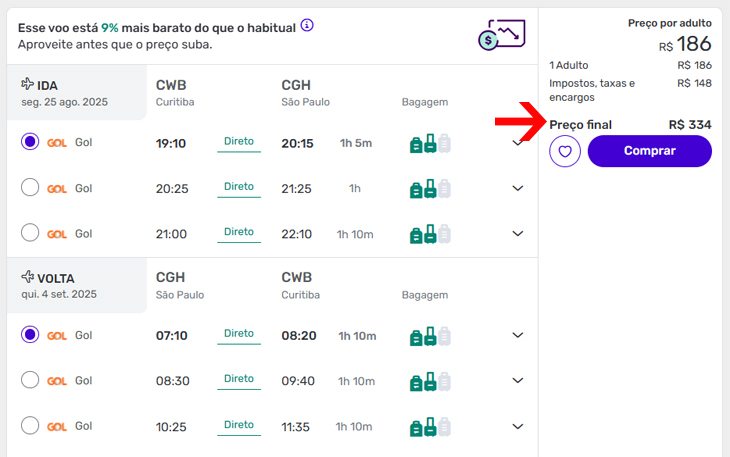The width and height of the screenshot is (730, 457).
Task: Expand details of the 20:25 outbound flight
Action: pos(518,188)
